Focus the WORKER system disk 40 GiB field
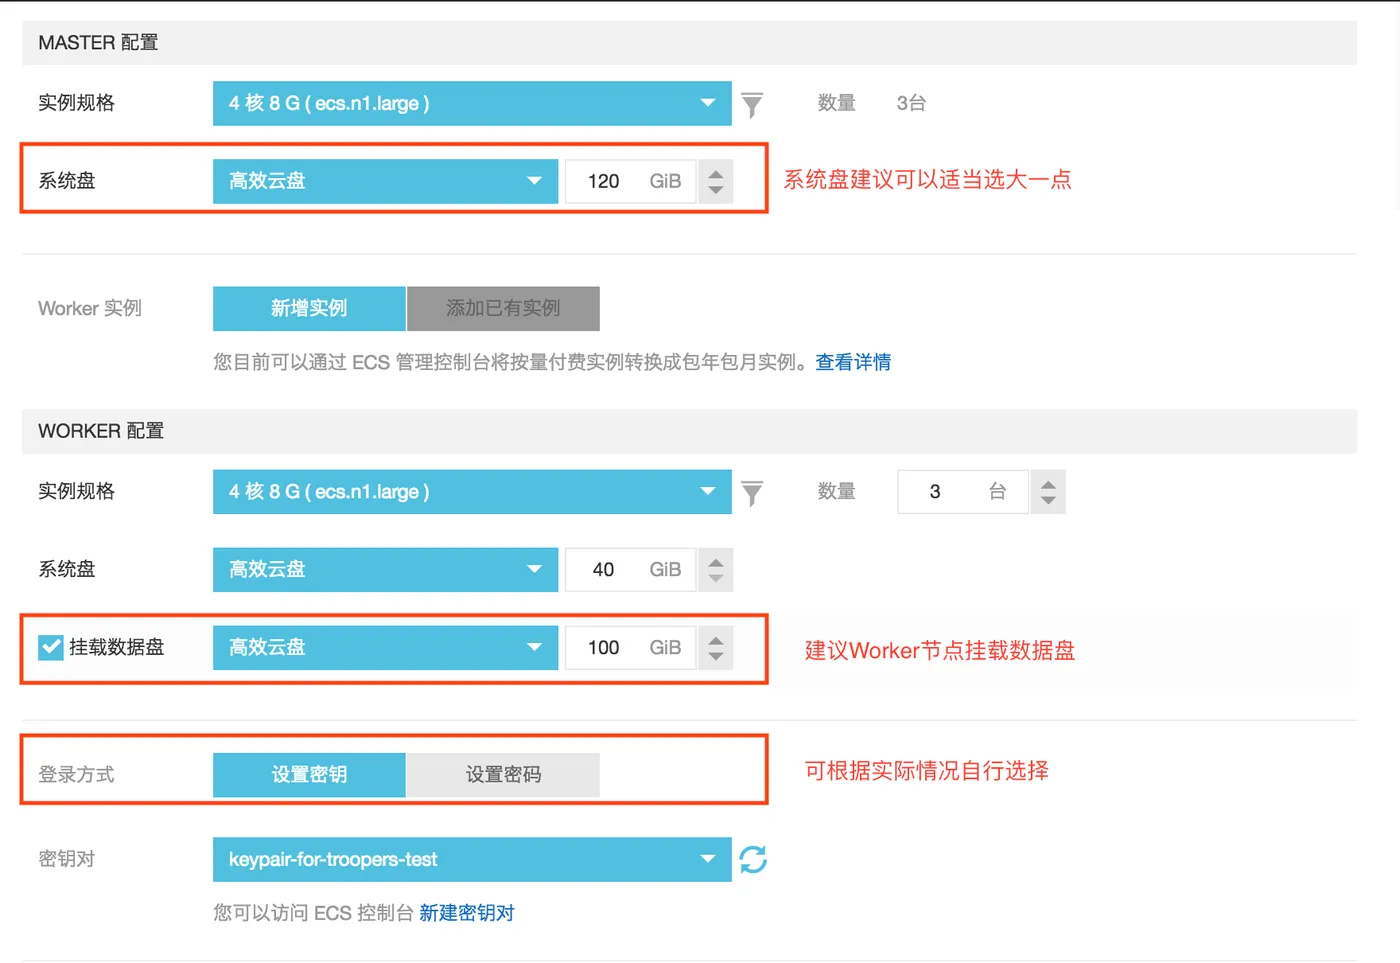Viewport: 1400px width, 963px height. click(x=631, y=569)
